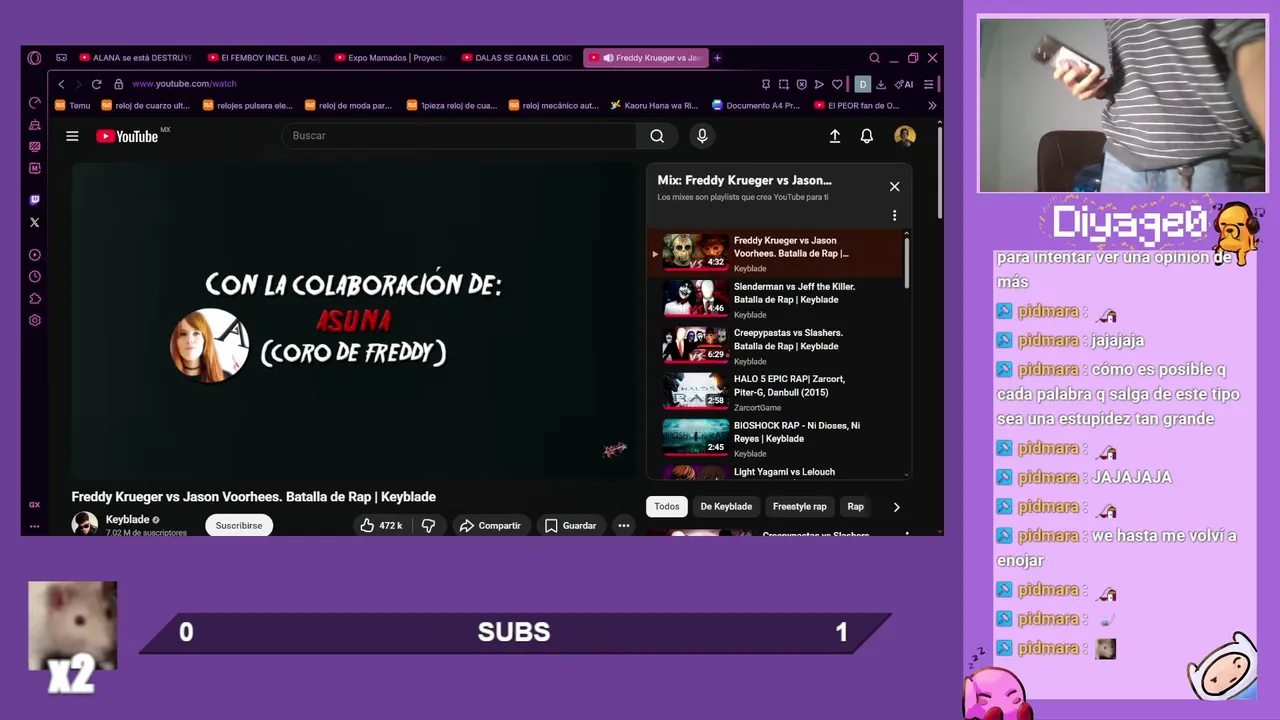Click the YouTube search 'Buscar' field
The height and width of the screenshot is (720, 1280).
pos(460,136)
